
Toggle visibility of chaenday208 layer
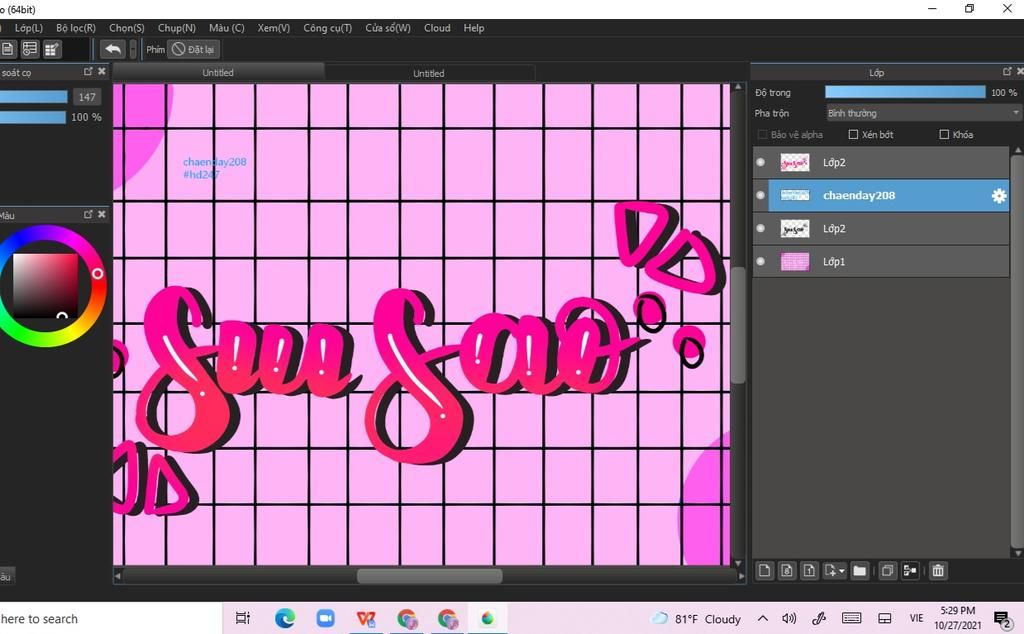(760, 195)
